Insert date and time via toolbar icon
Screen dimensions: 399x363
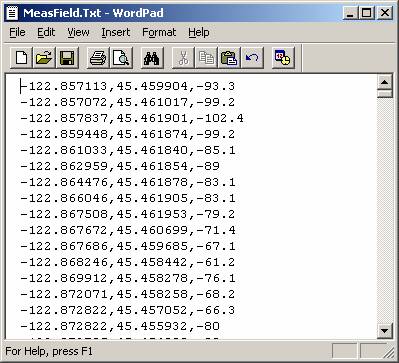tap(283, 58)
